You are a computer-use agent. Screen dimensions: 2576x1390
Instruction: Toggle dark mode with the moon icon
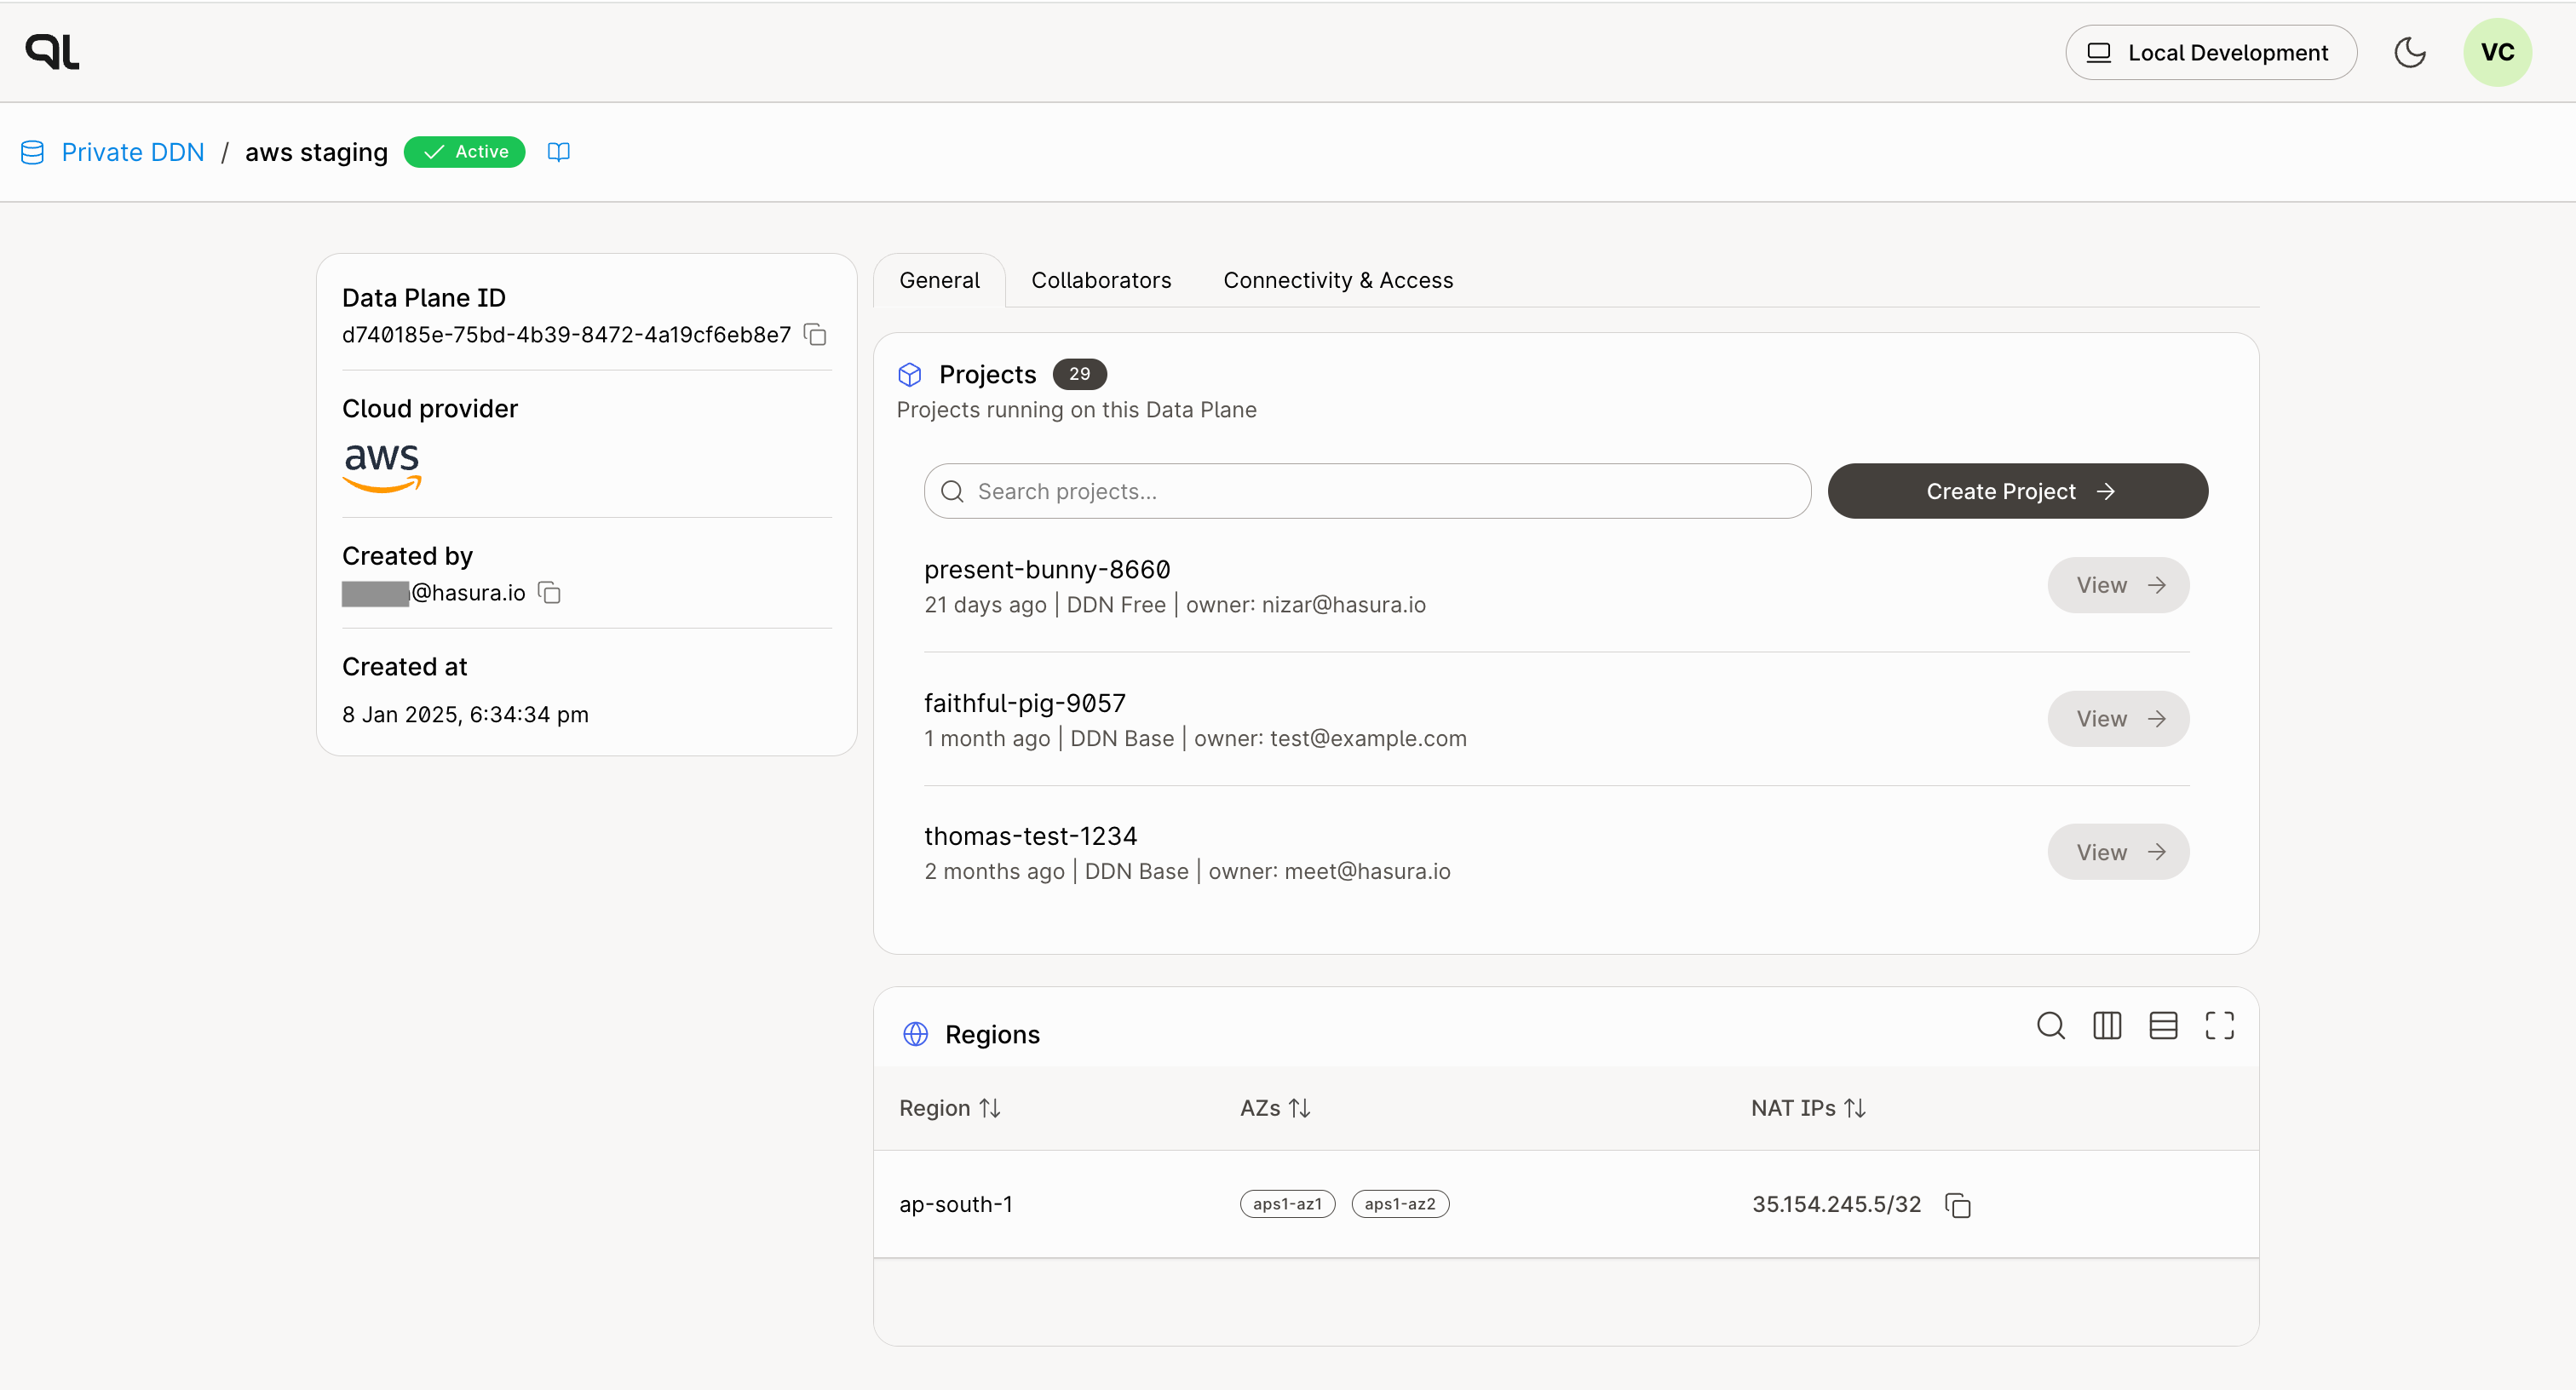point(2410,52)
